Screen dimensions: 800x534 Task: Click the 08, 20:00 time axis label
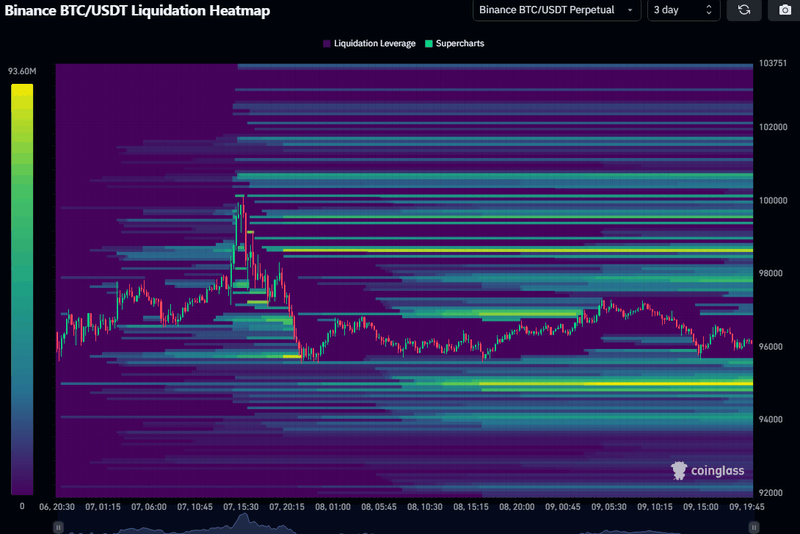coord(516,506)
